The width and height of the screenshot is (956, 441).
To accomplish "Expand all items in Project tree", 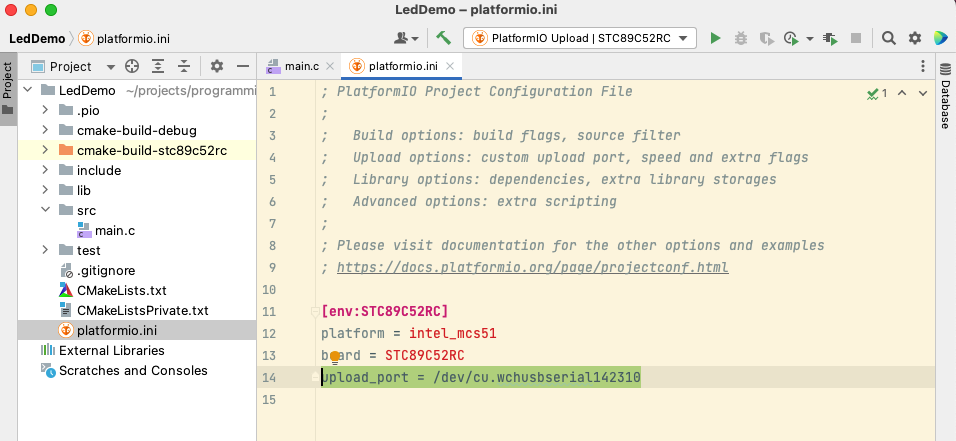I will 158,67.
